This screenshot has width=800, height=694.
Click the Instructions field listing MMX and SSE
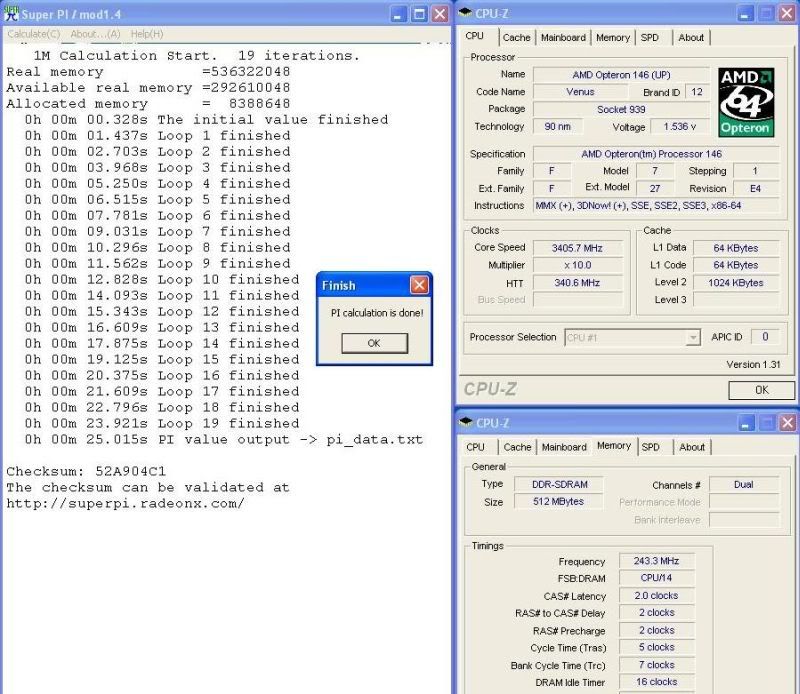coord(656,206)
